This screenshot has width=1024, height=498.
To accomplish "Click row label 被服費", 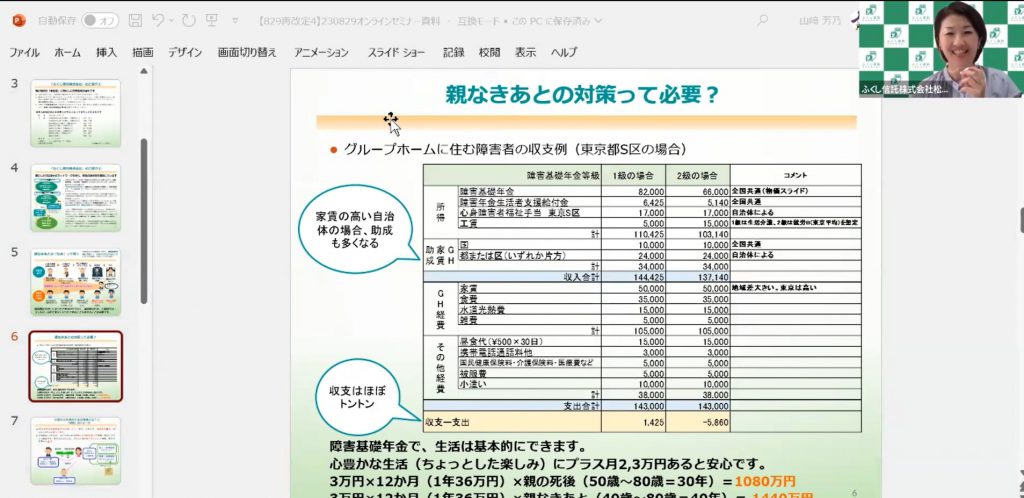I will pos(473,374).
